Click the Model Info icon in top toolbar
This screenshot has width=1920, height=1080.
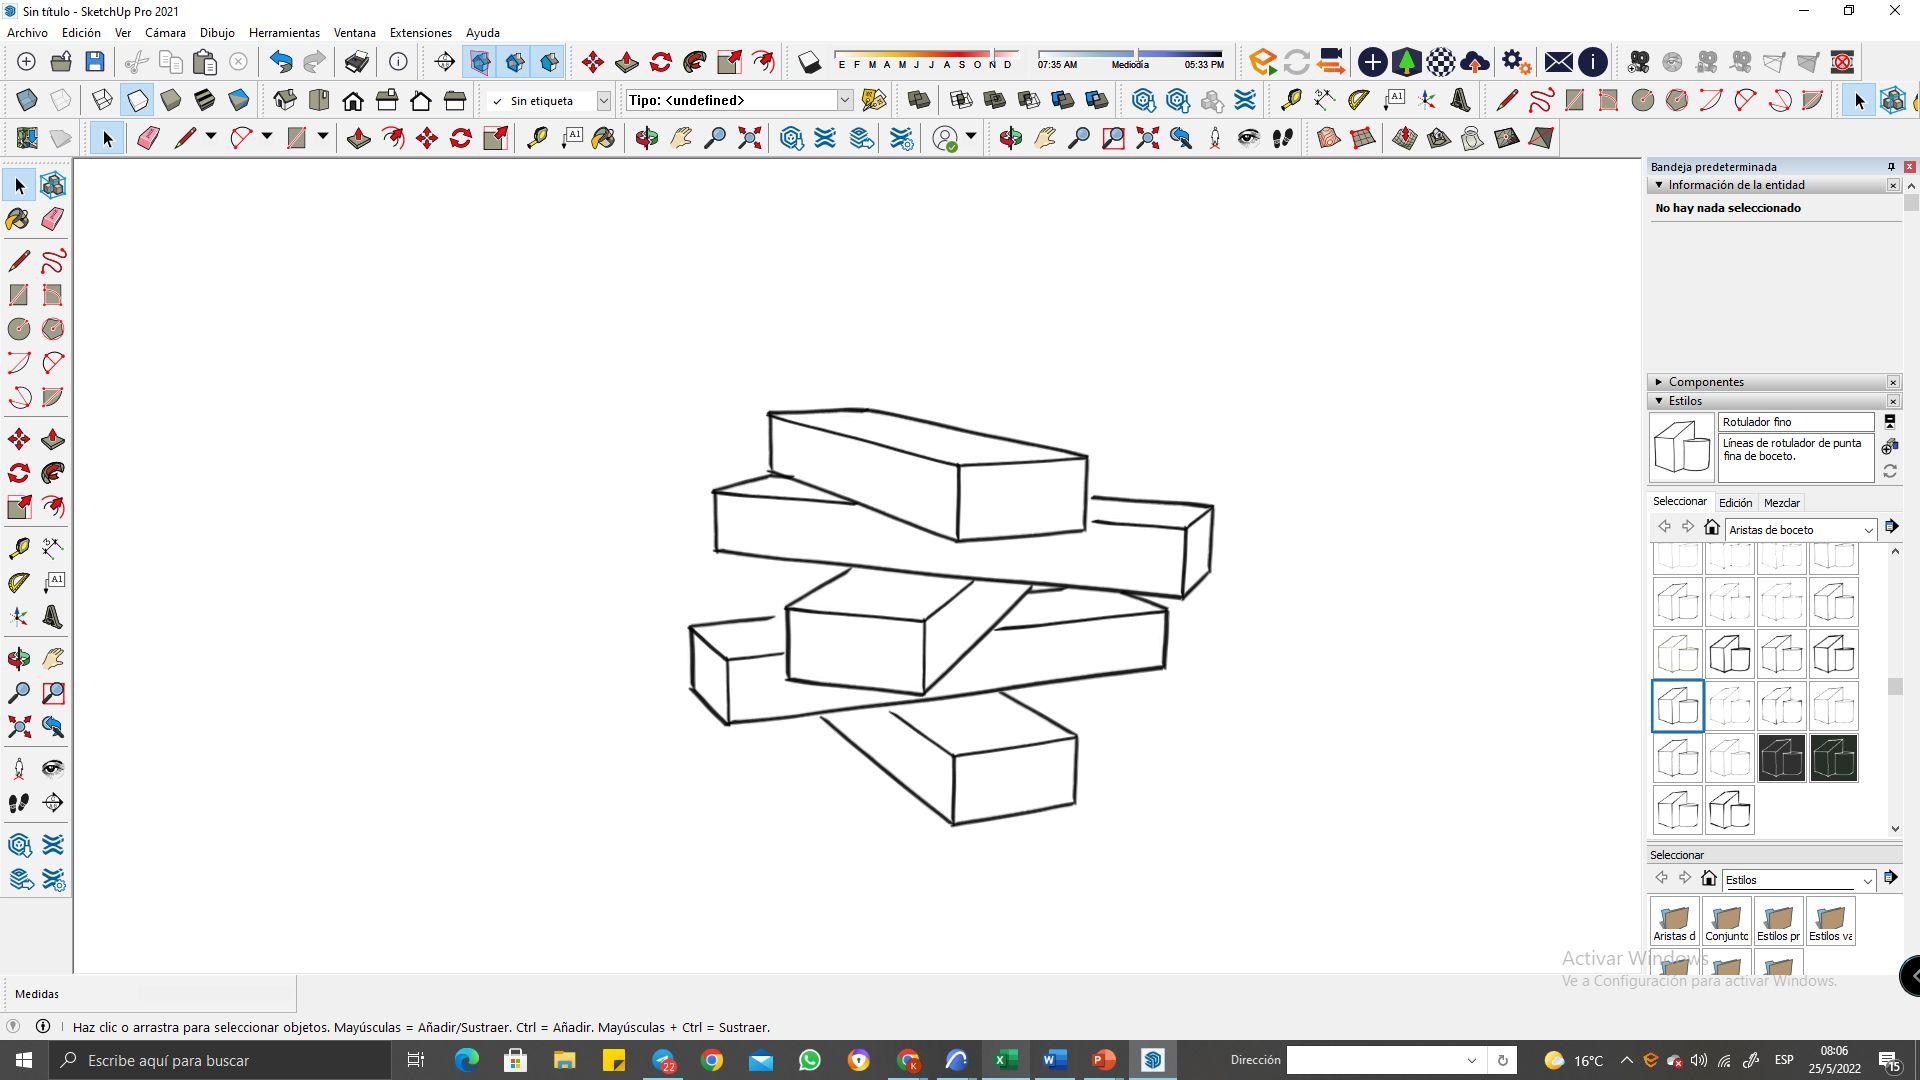pyautogui.click(x=398, y=62)
